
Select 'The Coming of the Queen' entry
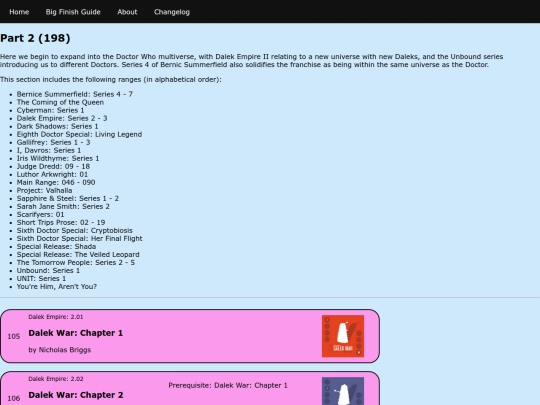tap(60, 102)
